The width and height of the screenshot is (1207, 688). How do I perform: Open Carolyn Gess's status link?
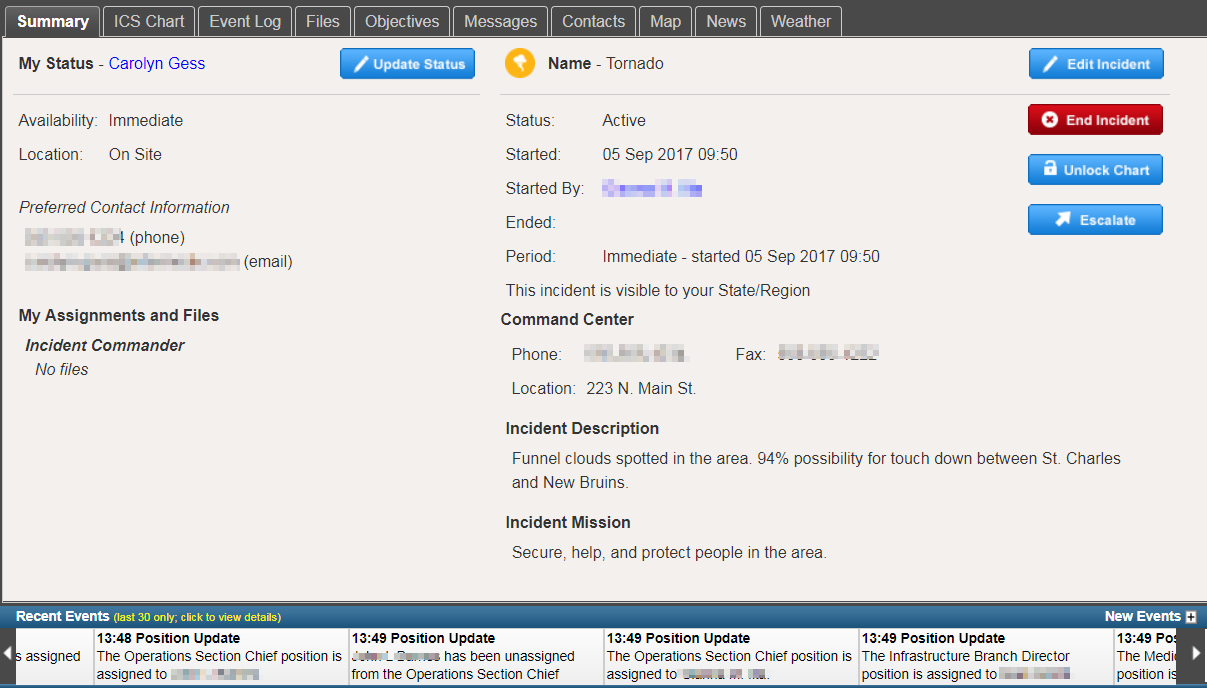(x=157, y=63)
